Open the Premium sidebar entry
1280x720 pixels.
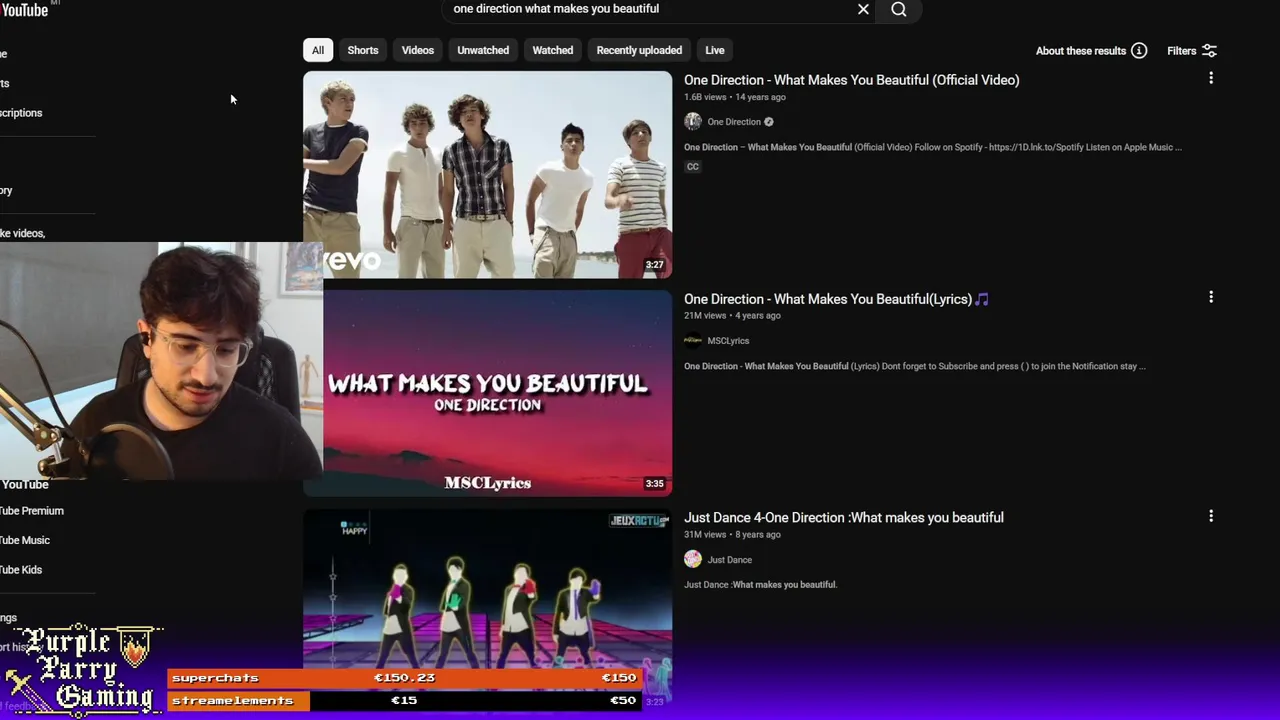click(x=32, y=511)
